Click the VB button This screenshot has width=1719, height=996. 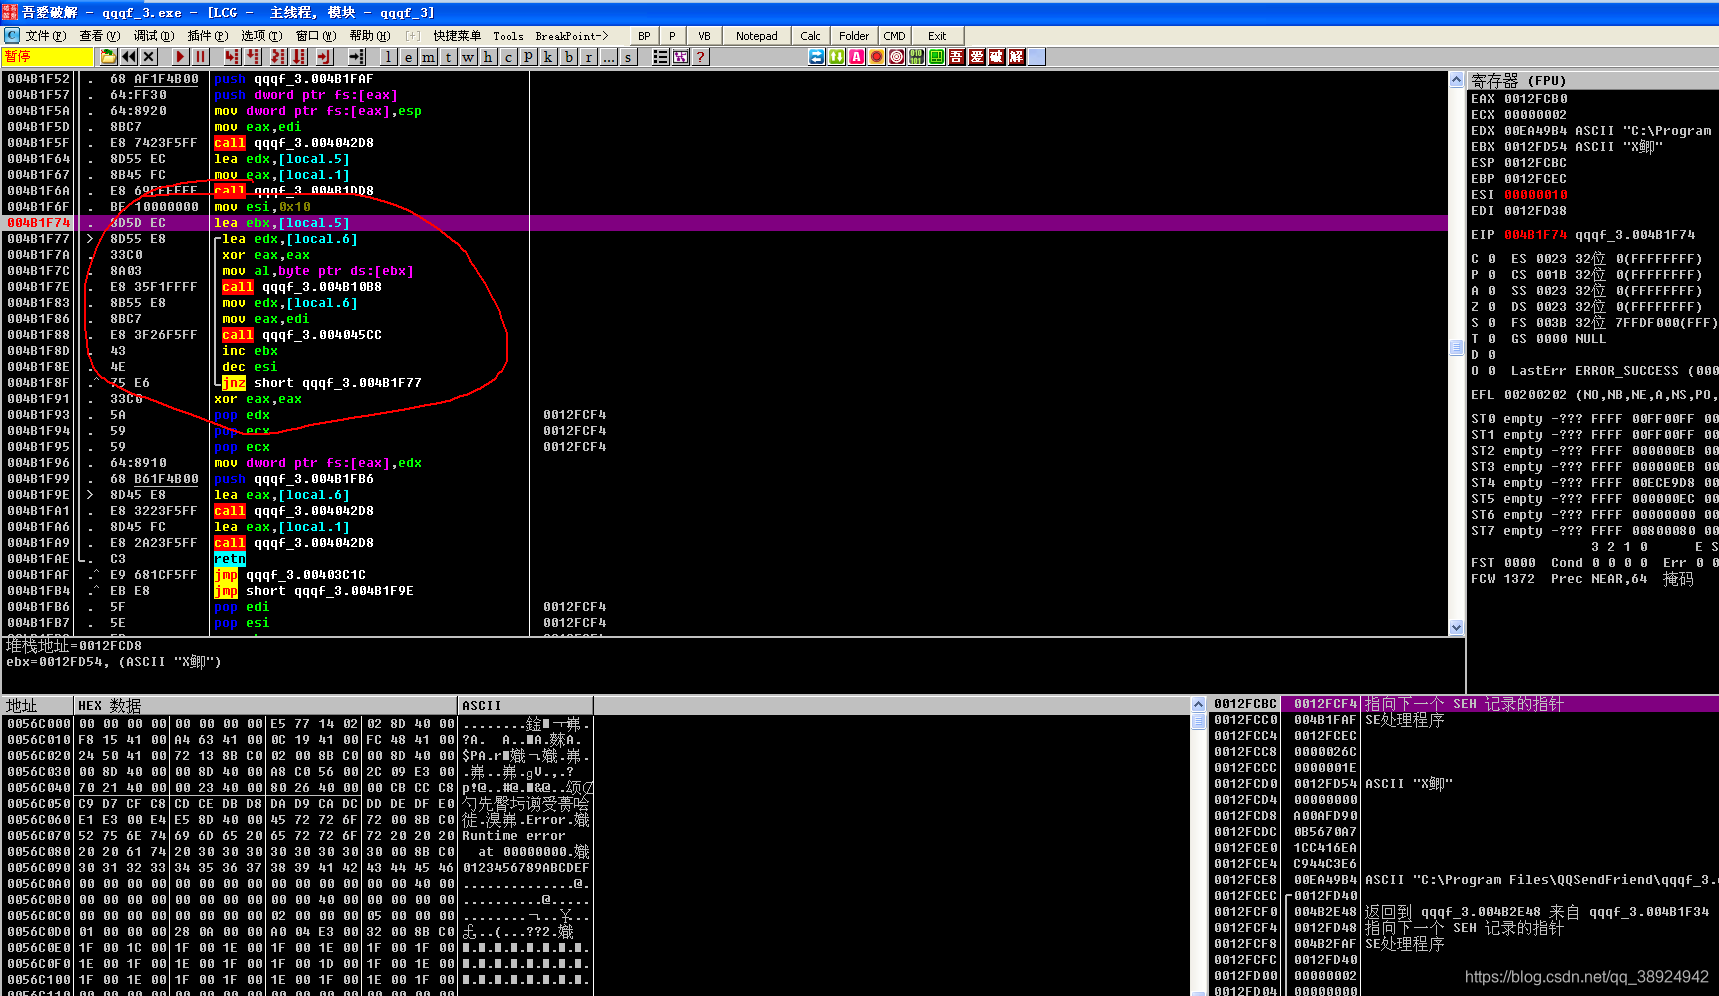pyautogui.click(x=704, y=36)
